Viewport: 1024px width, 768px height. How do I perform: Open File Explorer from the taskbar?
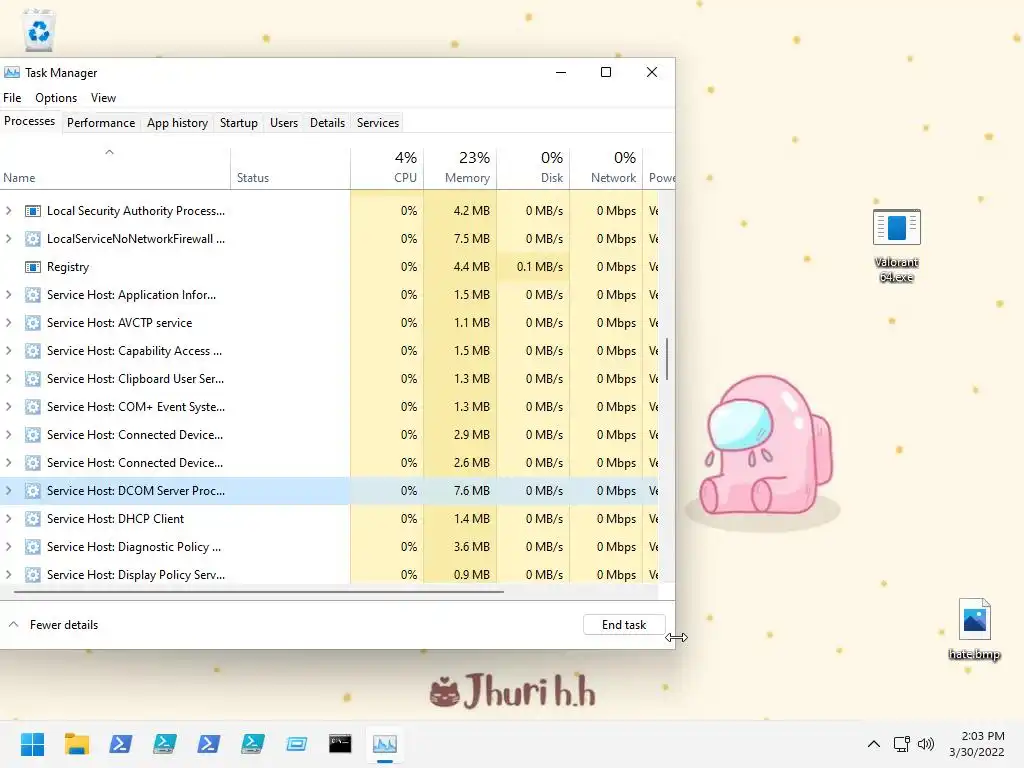76,744
